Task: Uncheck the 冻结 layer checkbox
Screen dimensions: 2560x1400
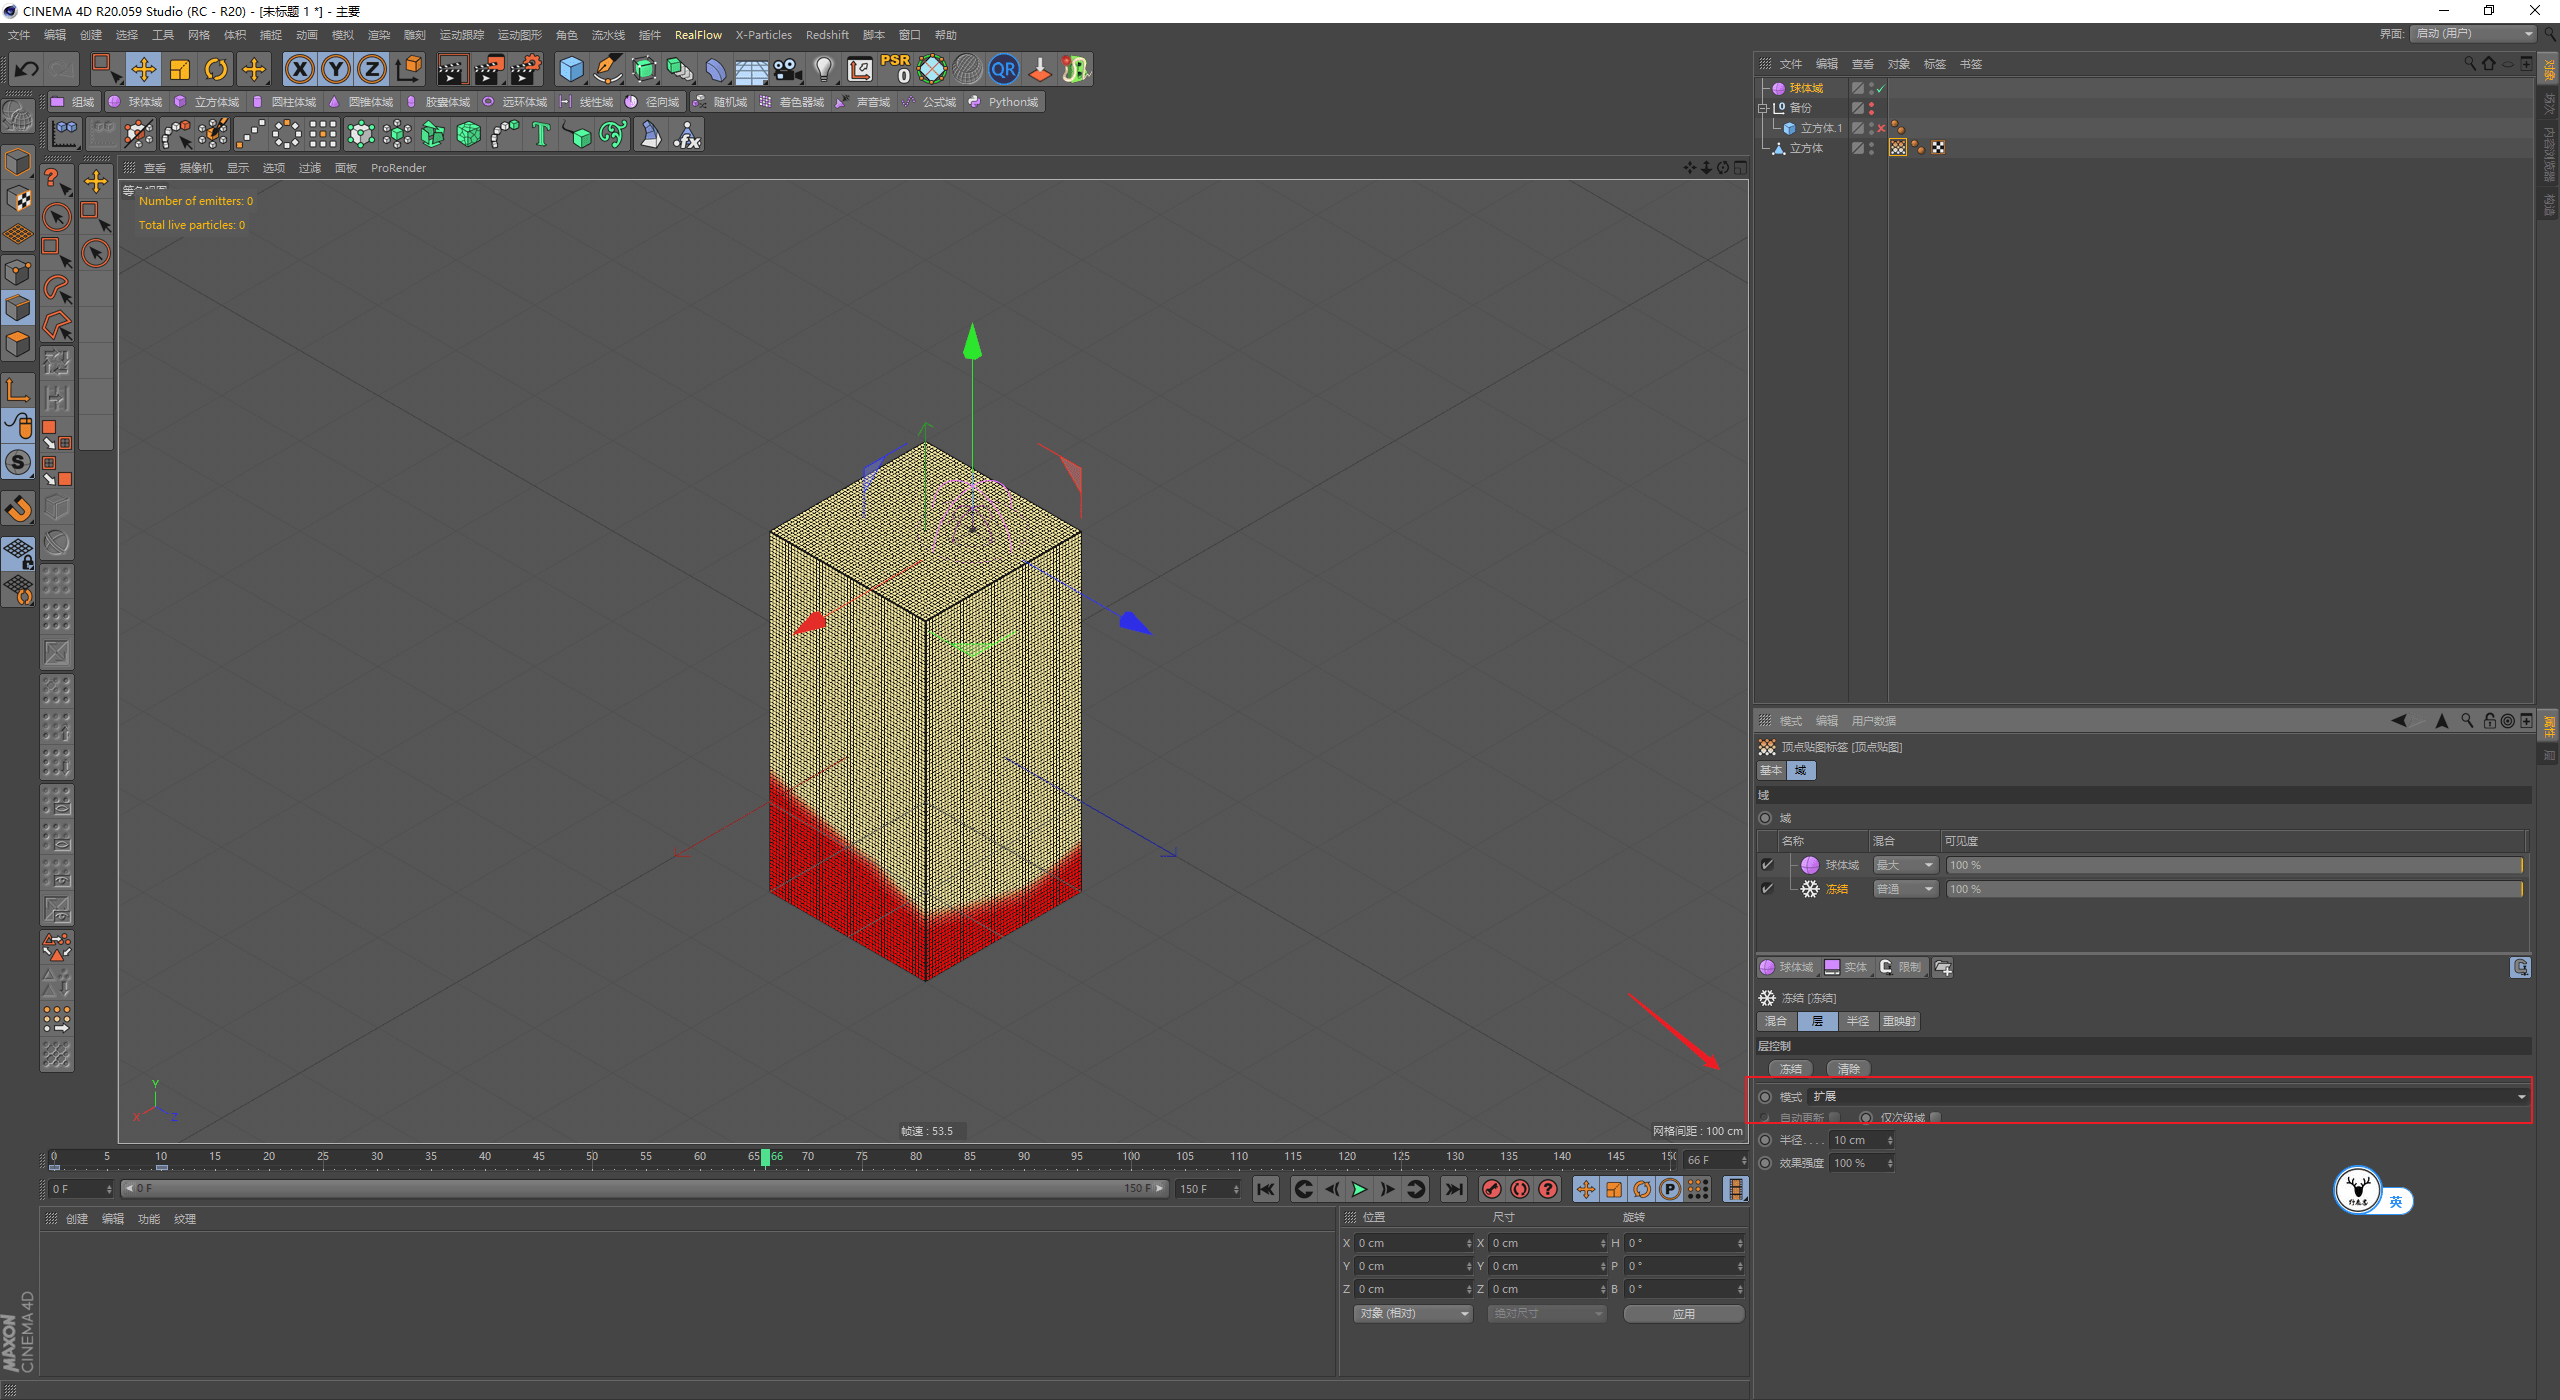Action: tap(1767, 889)
